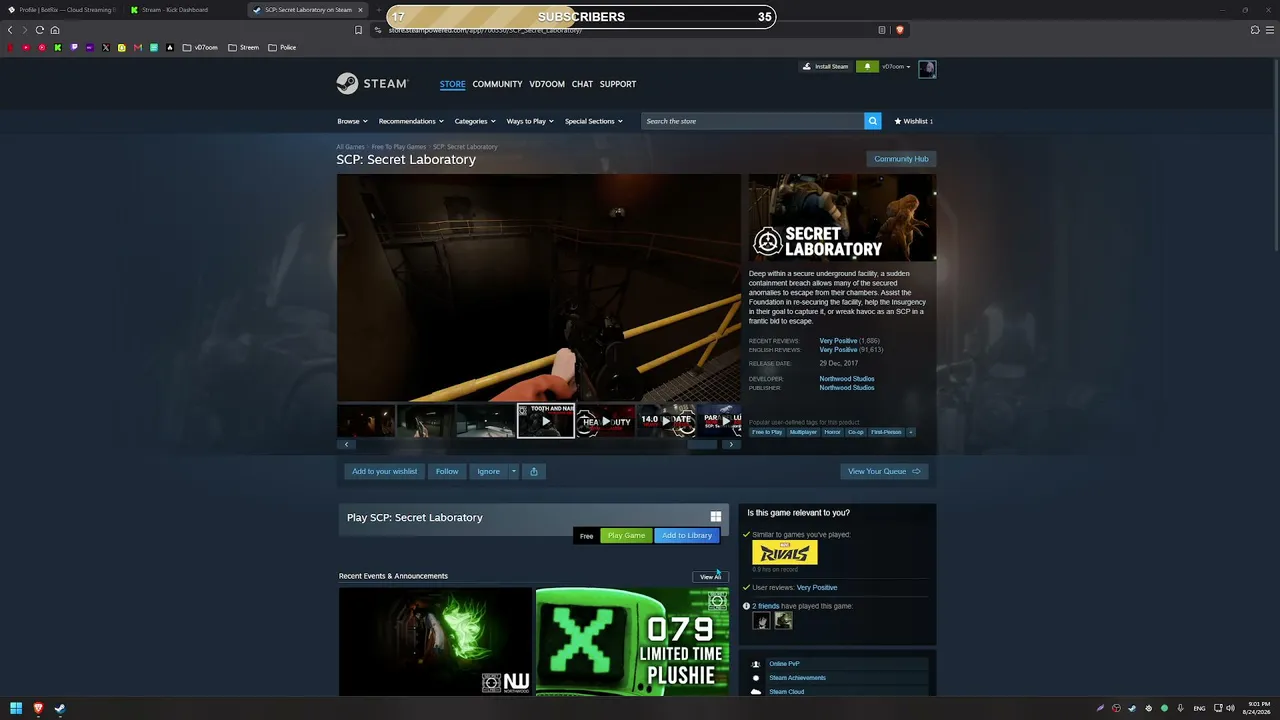Open the Windows Start menu
The image size is (1280, 720).
tap(16, 708)
